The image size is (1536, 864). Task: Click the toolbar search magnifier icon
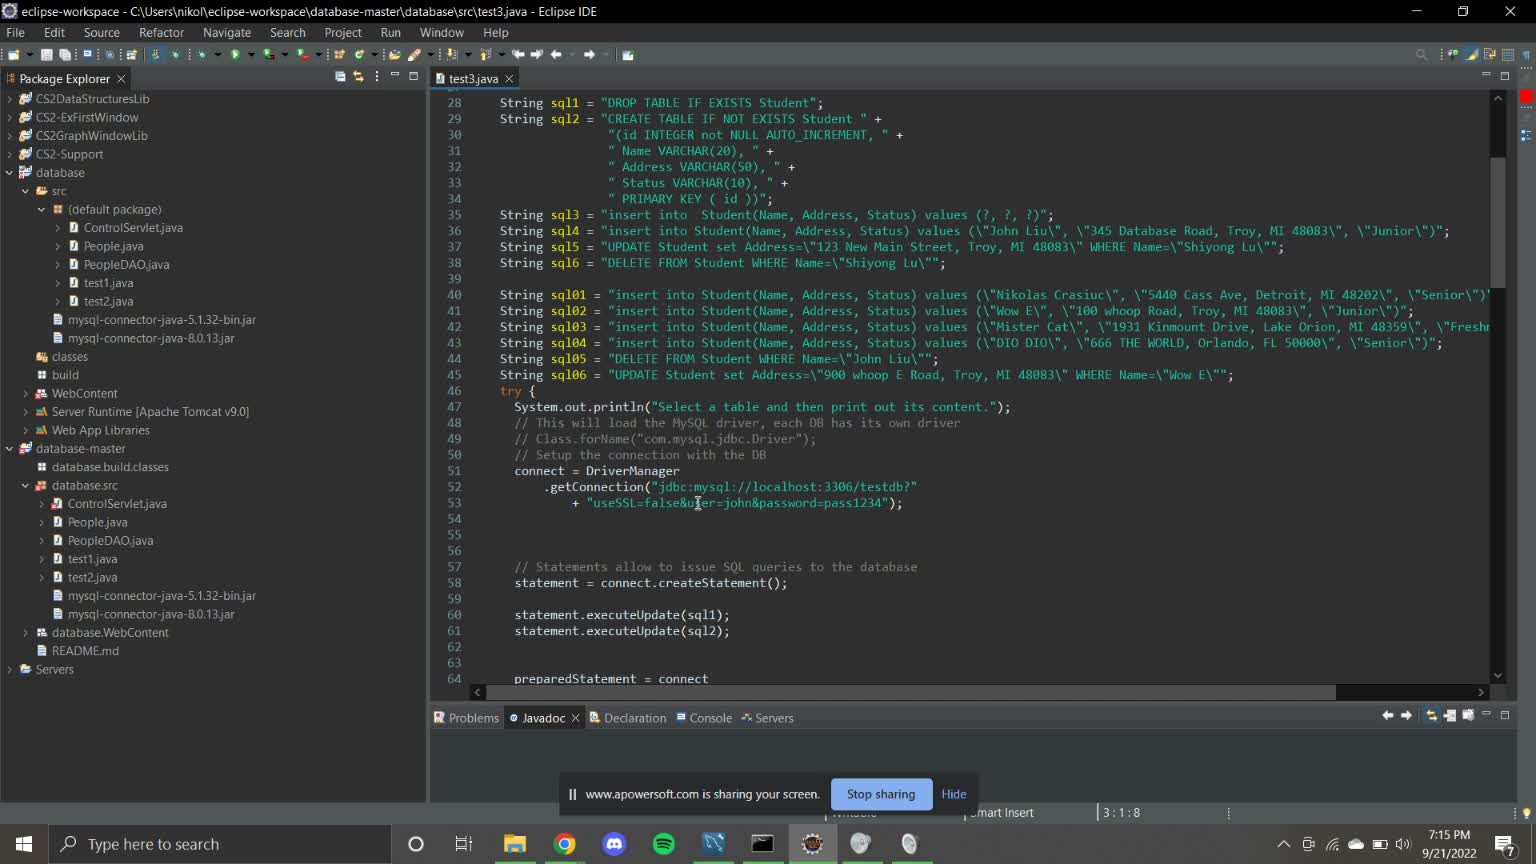coord(1421,55)
